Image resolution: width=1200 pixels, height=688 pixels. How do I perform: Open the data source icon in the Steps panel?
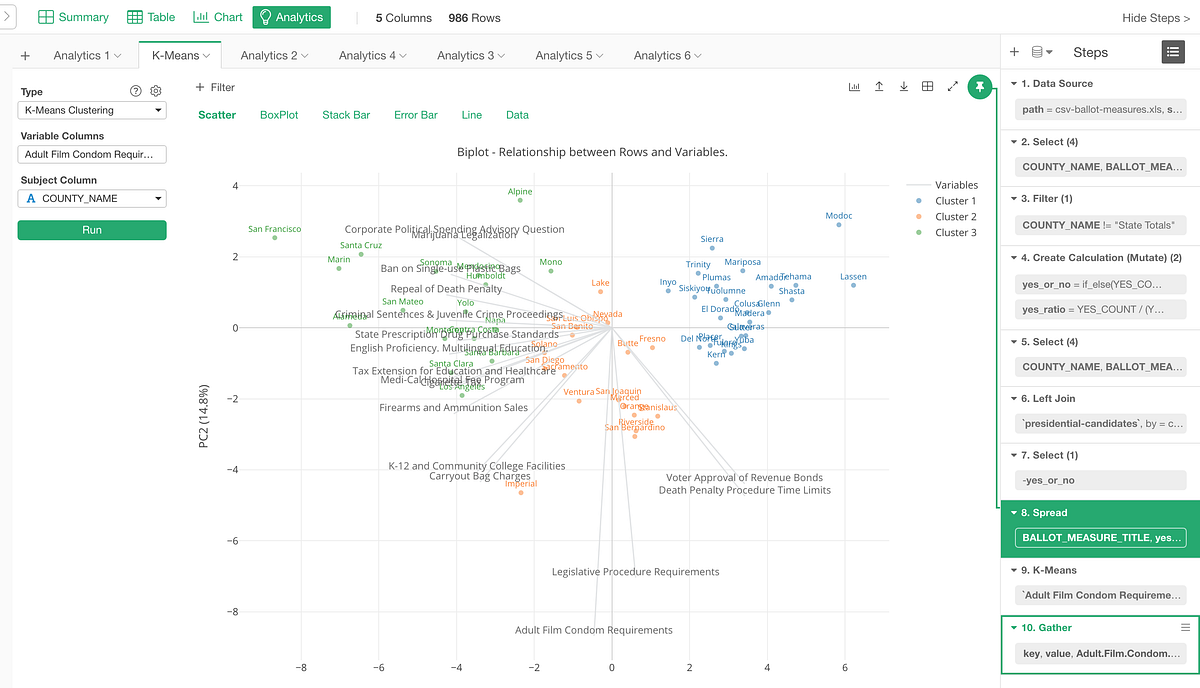1038,52
